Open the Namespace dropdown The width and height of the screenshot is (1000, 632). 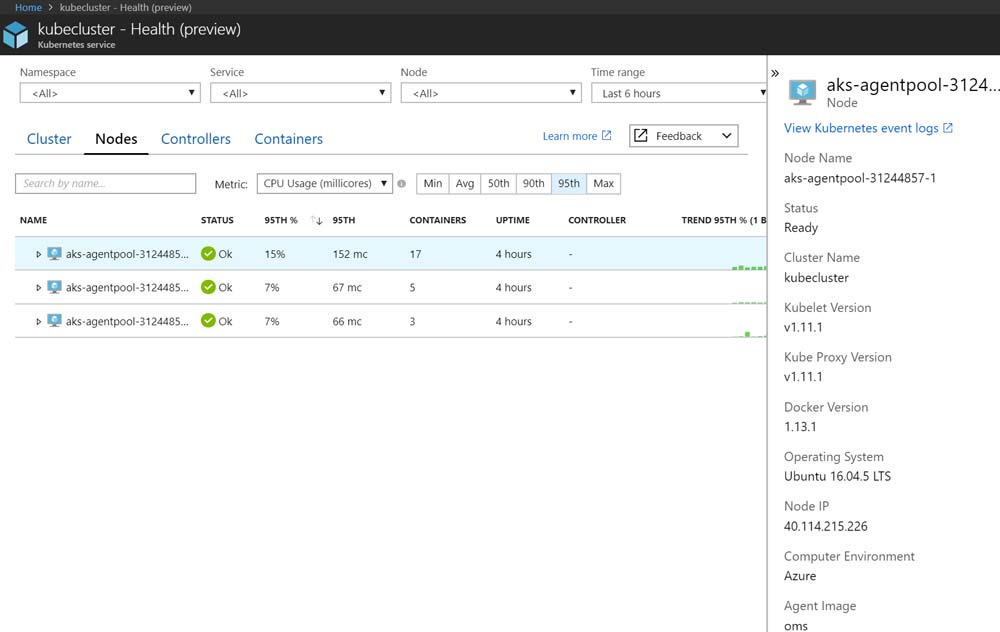pos(110,93)
